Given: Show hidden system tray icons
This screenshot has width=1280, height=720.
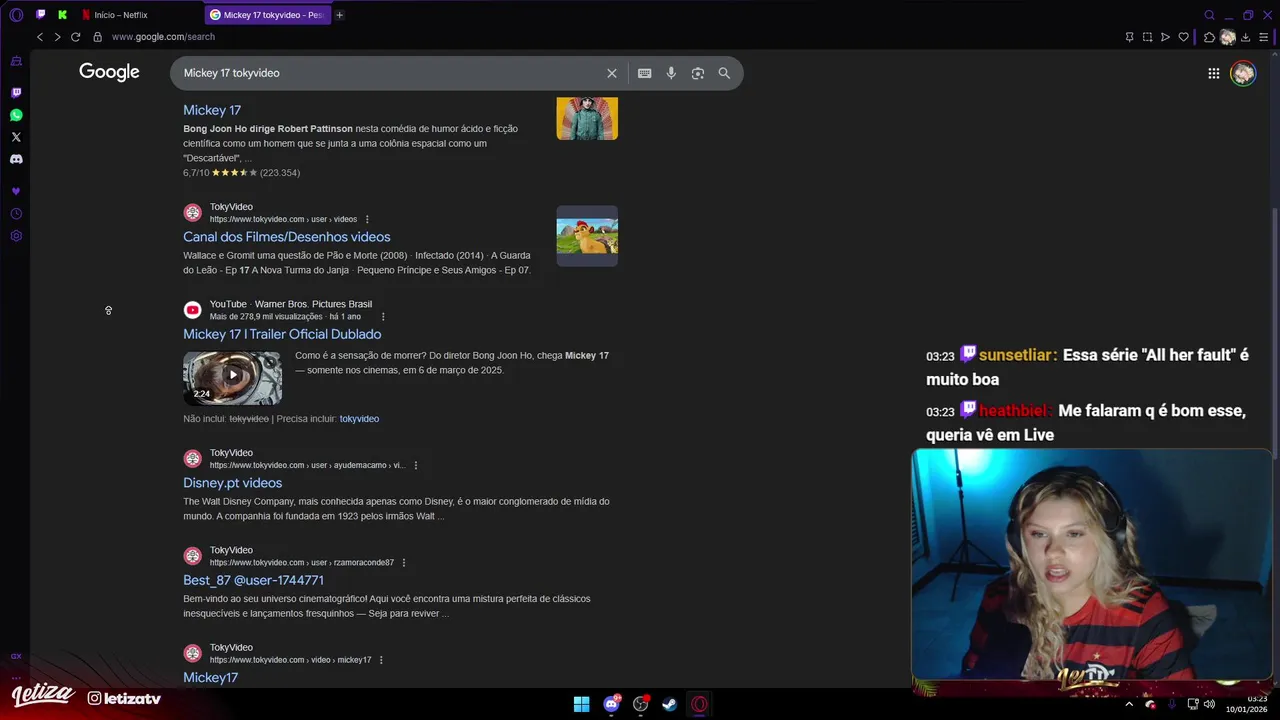Looking at the screenshot, I should coord(1129,704).
